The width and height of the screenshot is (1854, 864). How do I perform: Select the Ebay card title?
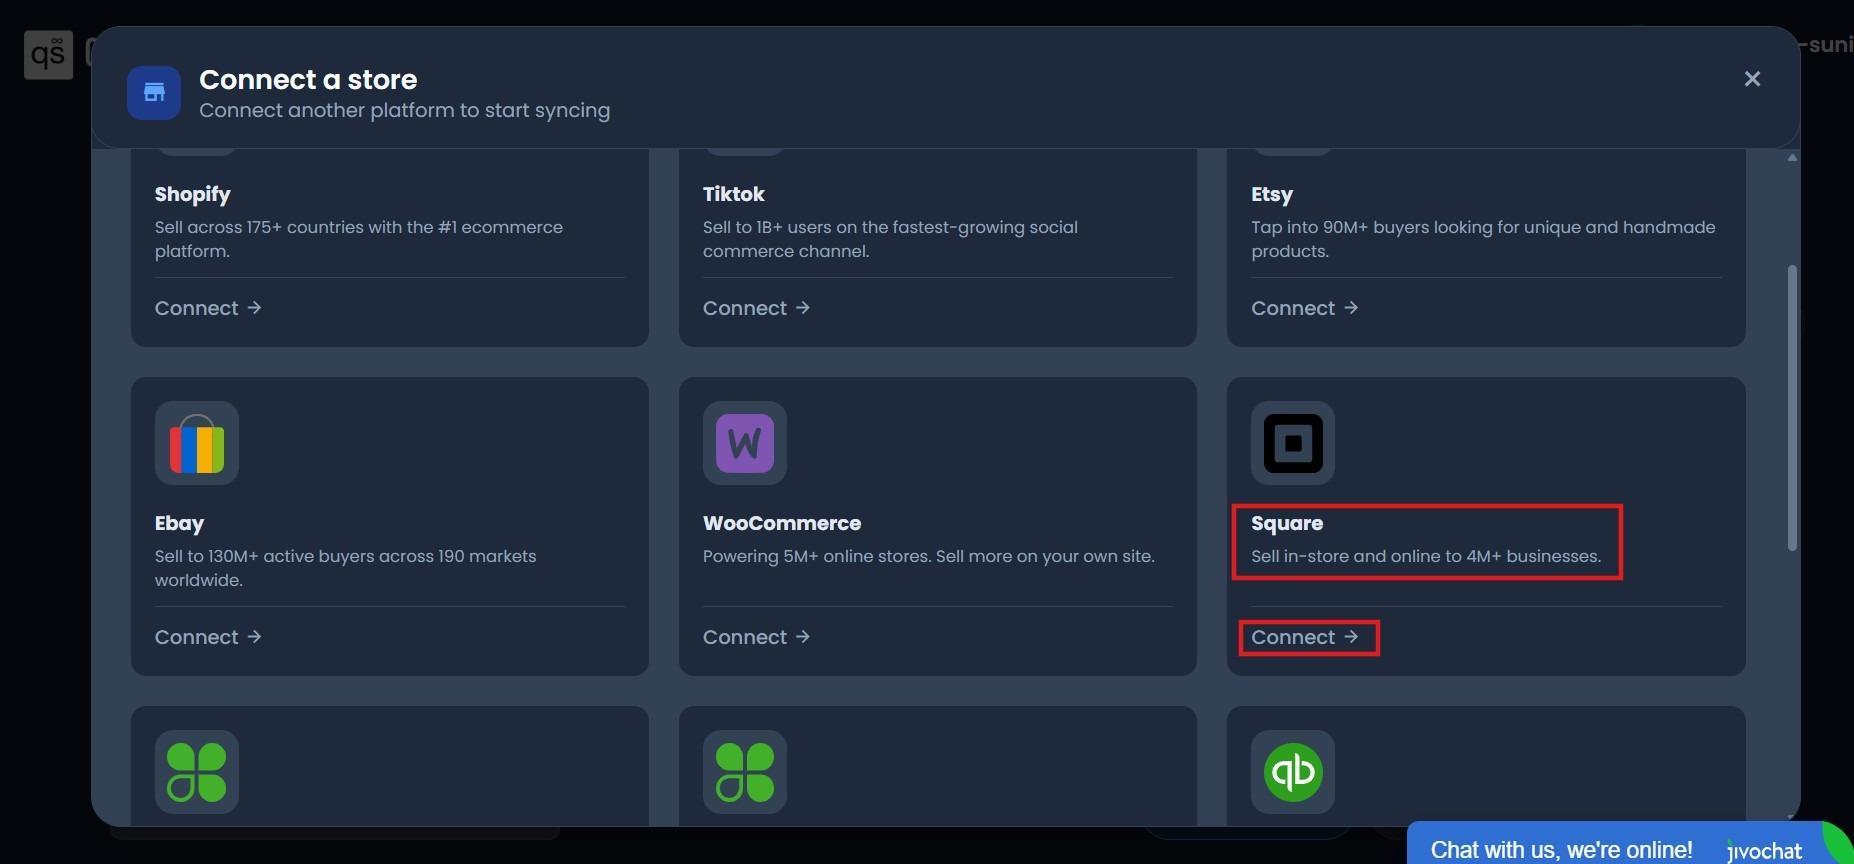[179, 523]
